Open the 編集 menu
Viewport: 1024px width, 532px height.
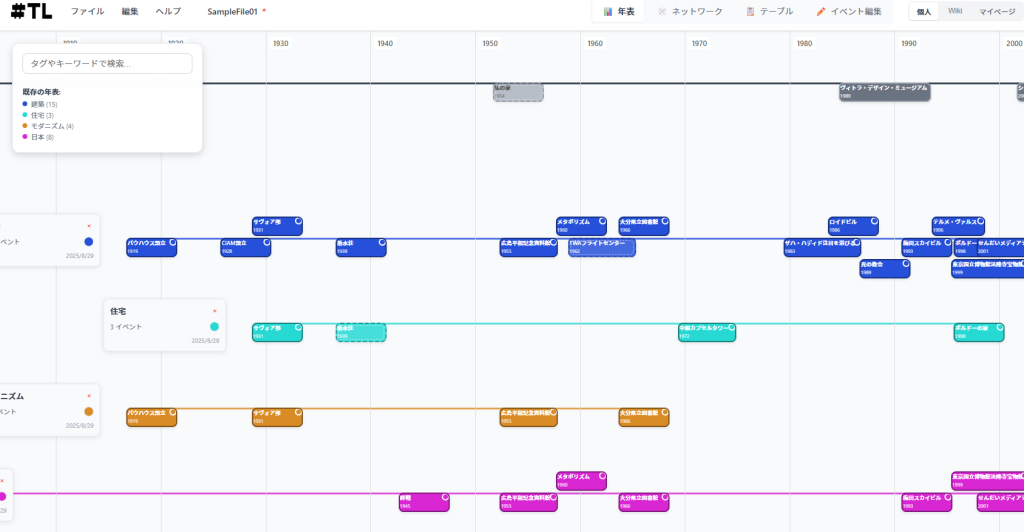click(x=130, y=12)
